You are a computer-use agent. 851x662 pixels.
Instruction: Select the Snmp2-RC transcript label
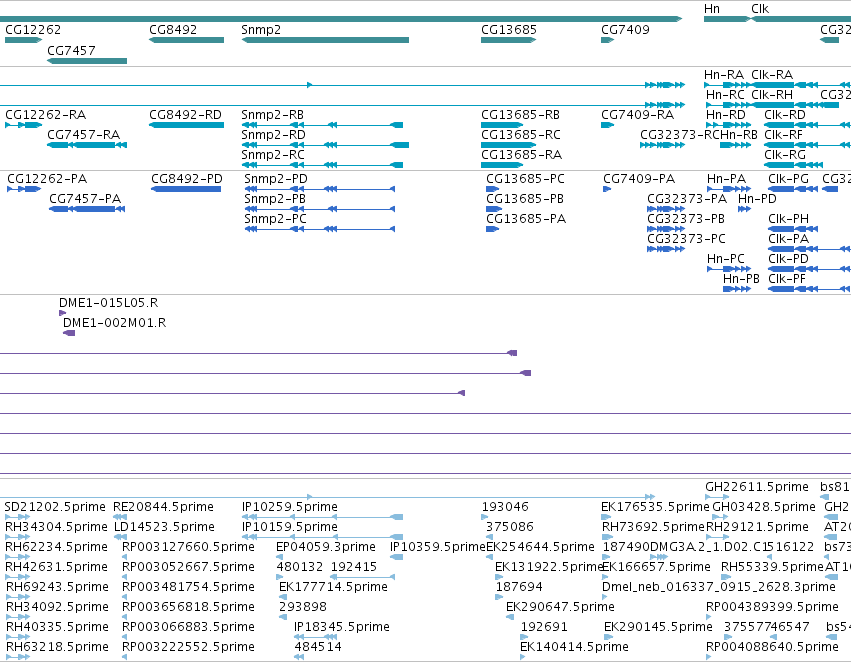[x=273, y=155]
